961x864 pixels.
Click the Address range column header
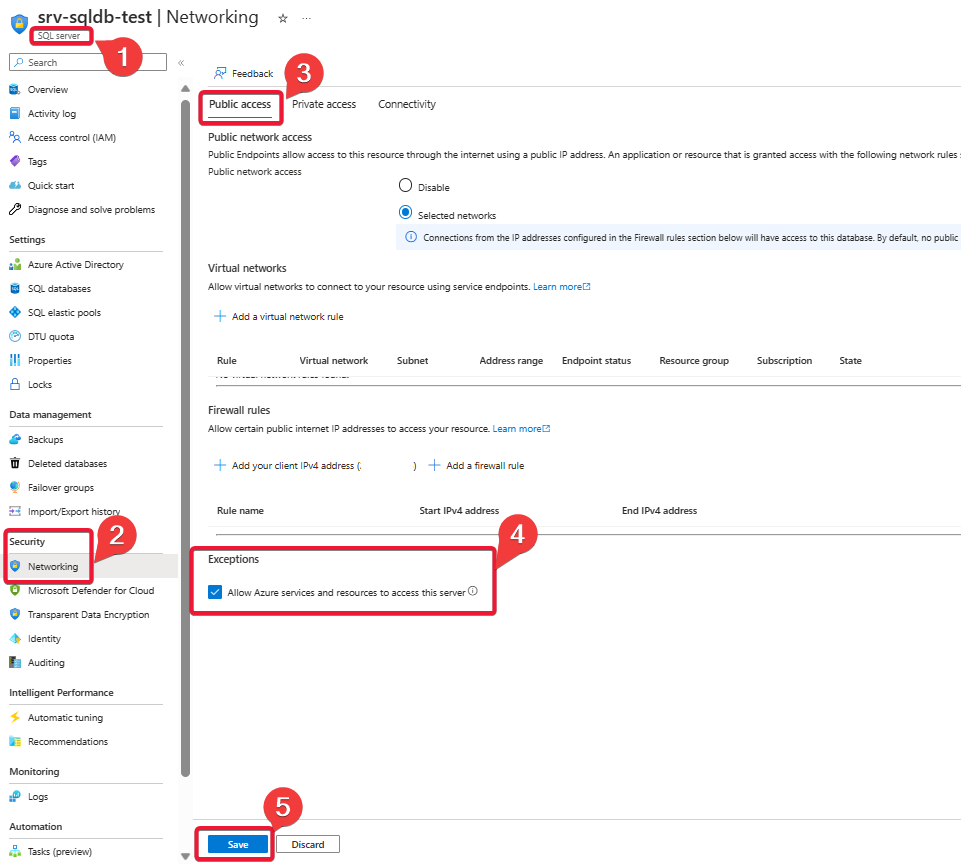(511, 360)
